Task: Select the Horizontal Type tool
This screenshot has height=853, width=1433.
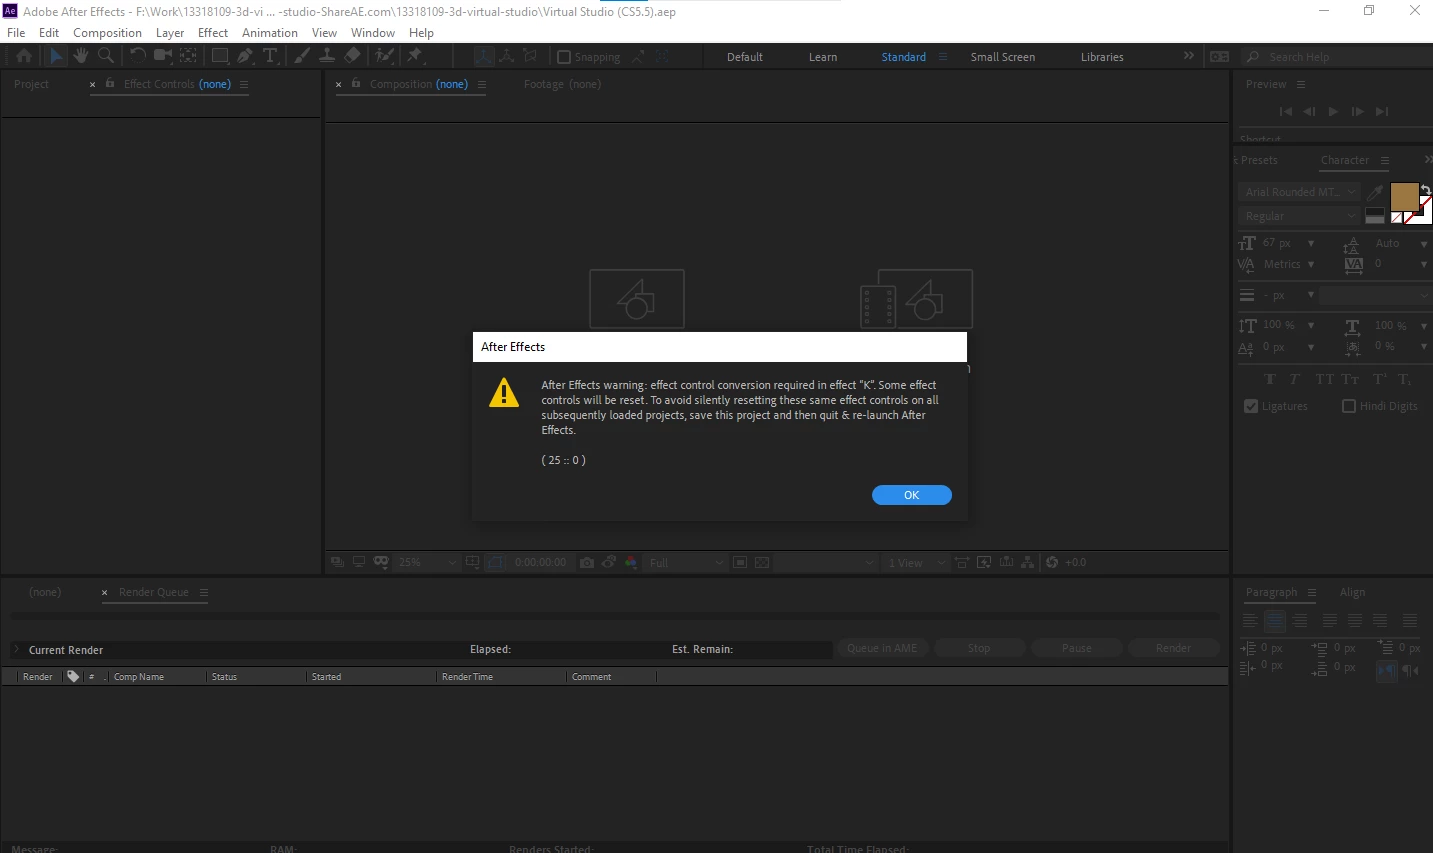Action: (x=269, y=56)
